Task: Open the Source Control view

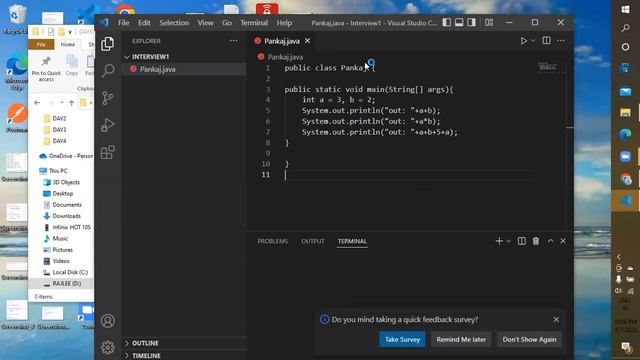Action: (x=108, y=98)
